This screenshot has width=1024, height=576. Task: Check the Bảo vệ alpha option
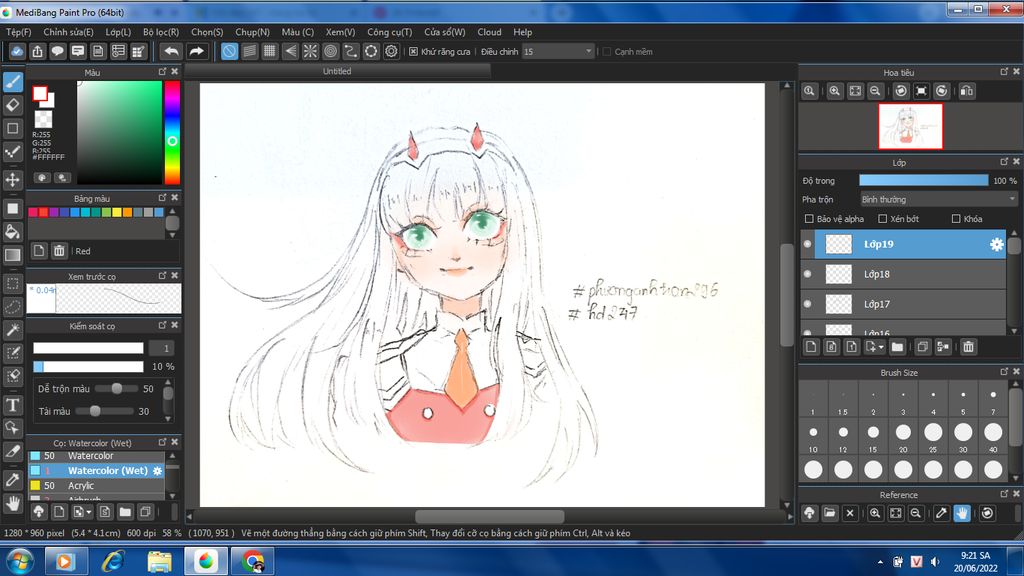809,219
